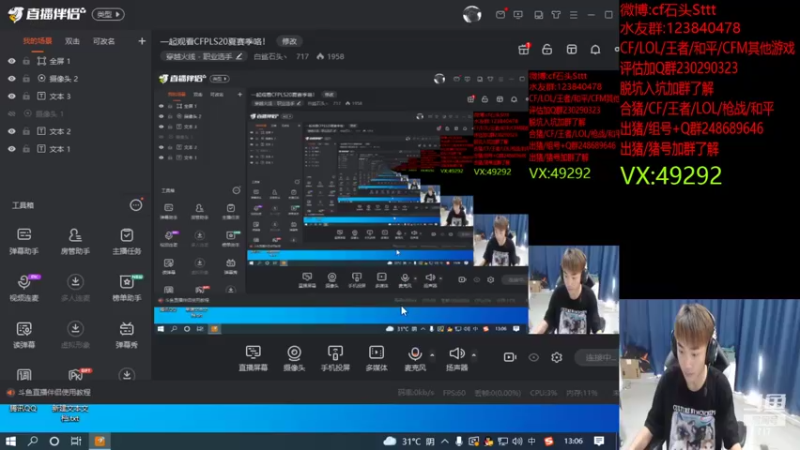Open gift box icon with red badge
This screenshot has width=800, height=450.
click(x=523, y=49)
